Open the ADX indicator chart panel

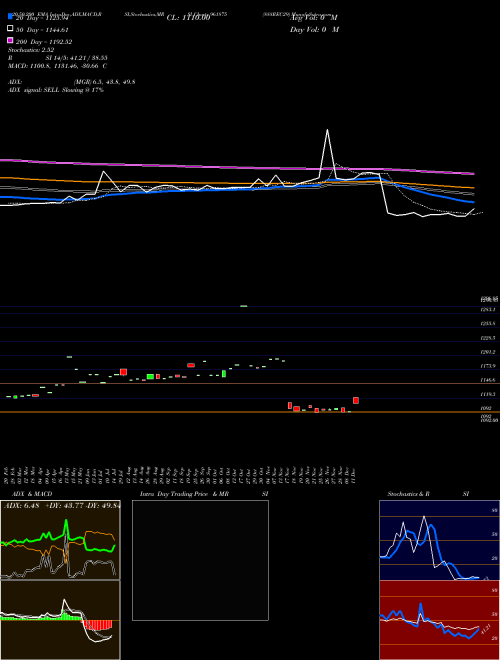coord(60,540)
